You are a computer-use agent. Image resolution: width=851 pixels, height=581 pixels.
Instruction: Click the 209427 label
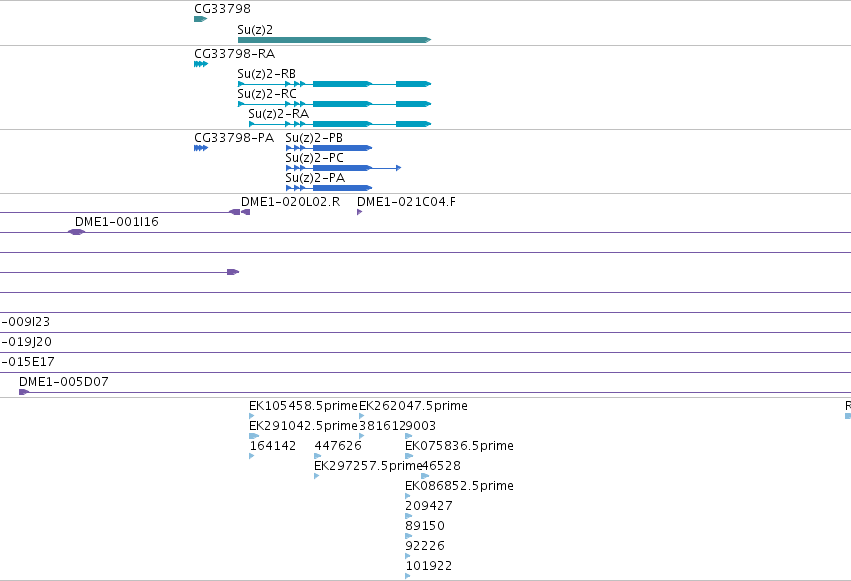pos(429,506)
